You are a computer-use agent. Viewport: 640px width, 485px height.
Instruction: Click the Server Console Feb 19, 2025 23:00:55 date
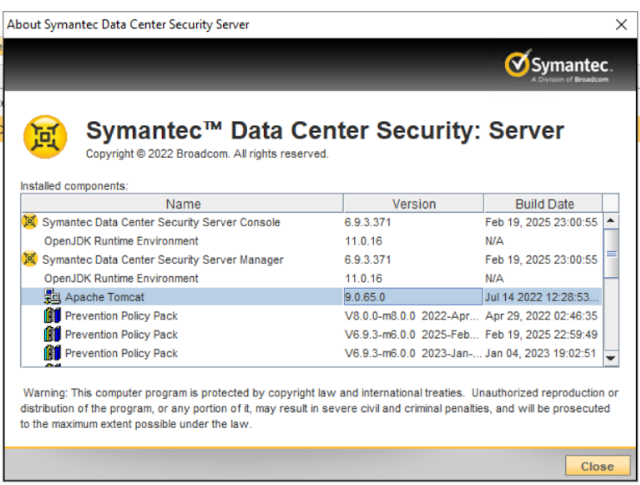tap(541, 222)
